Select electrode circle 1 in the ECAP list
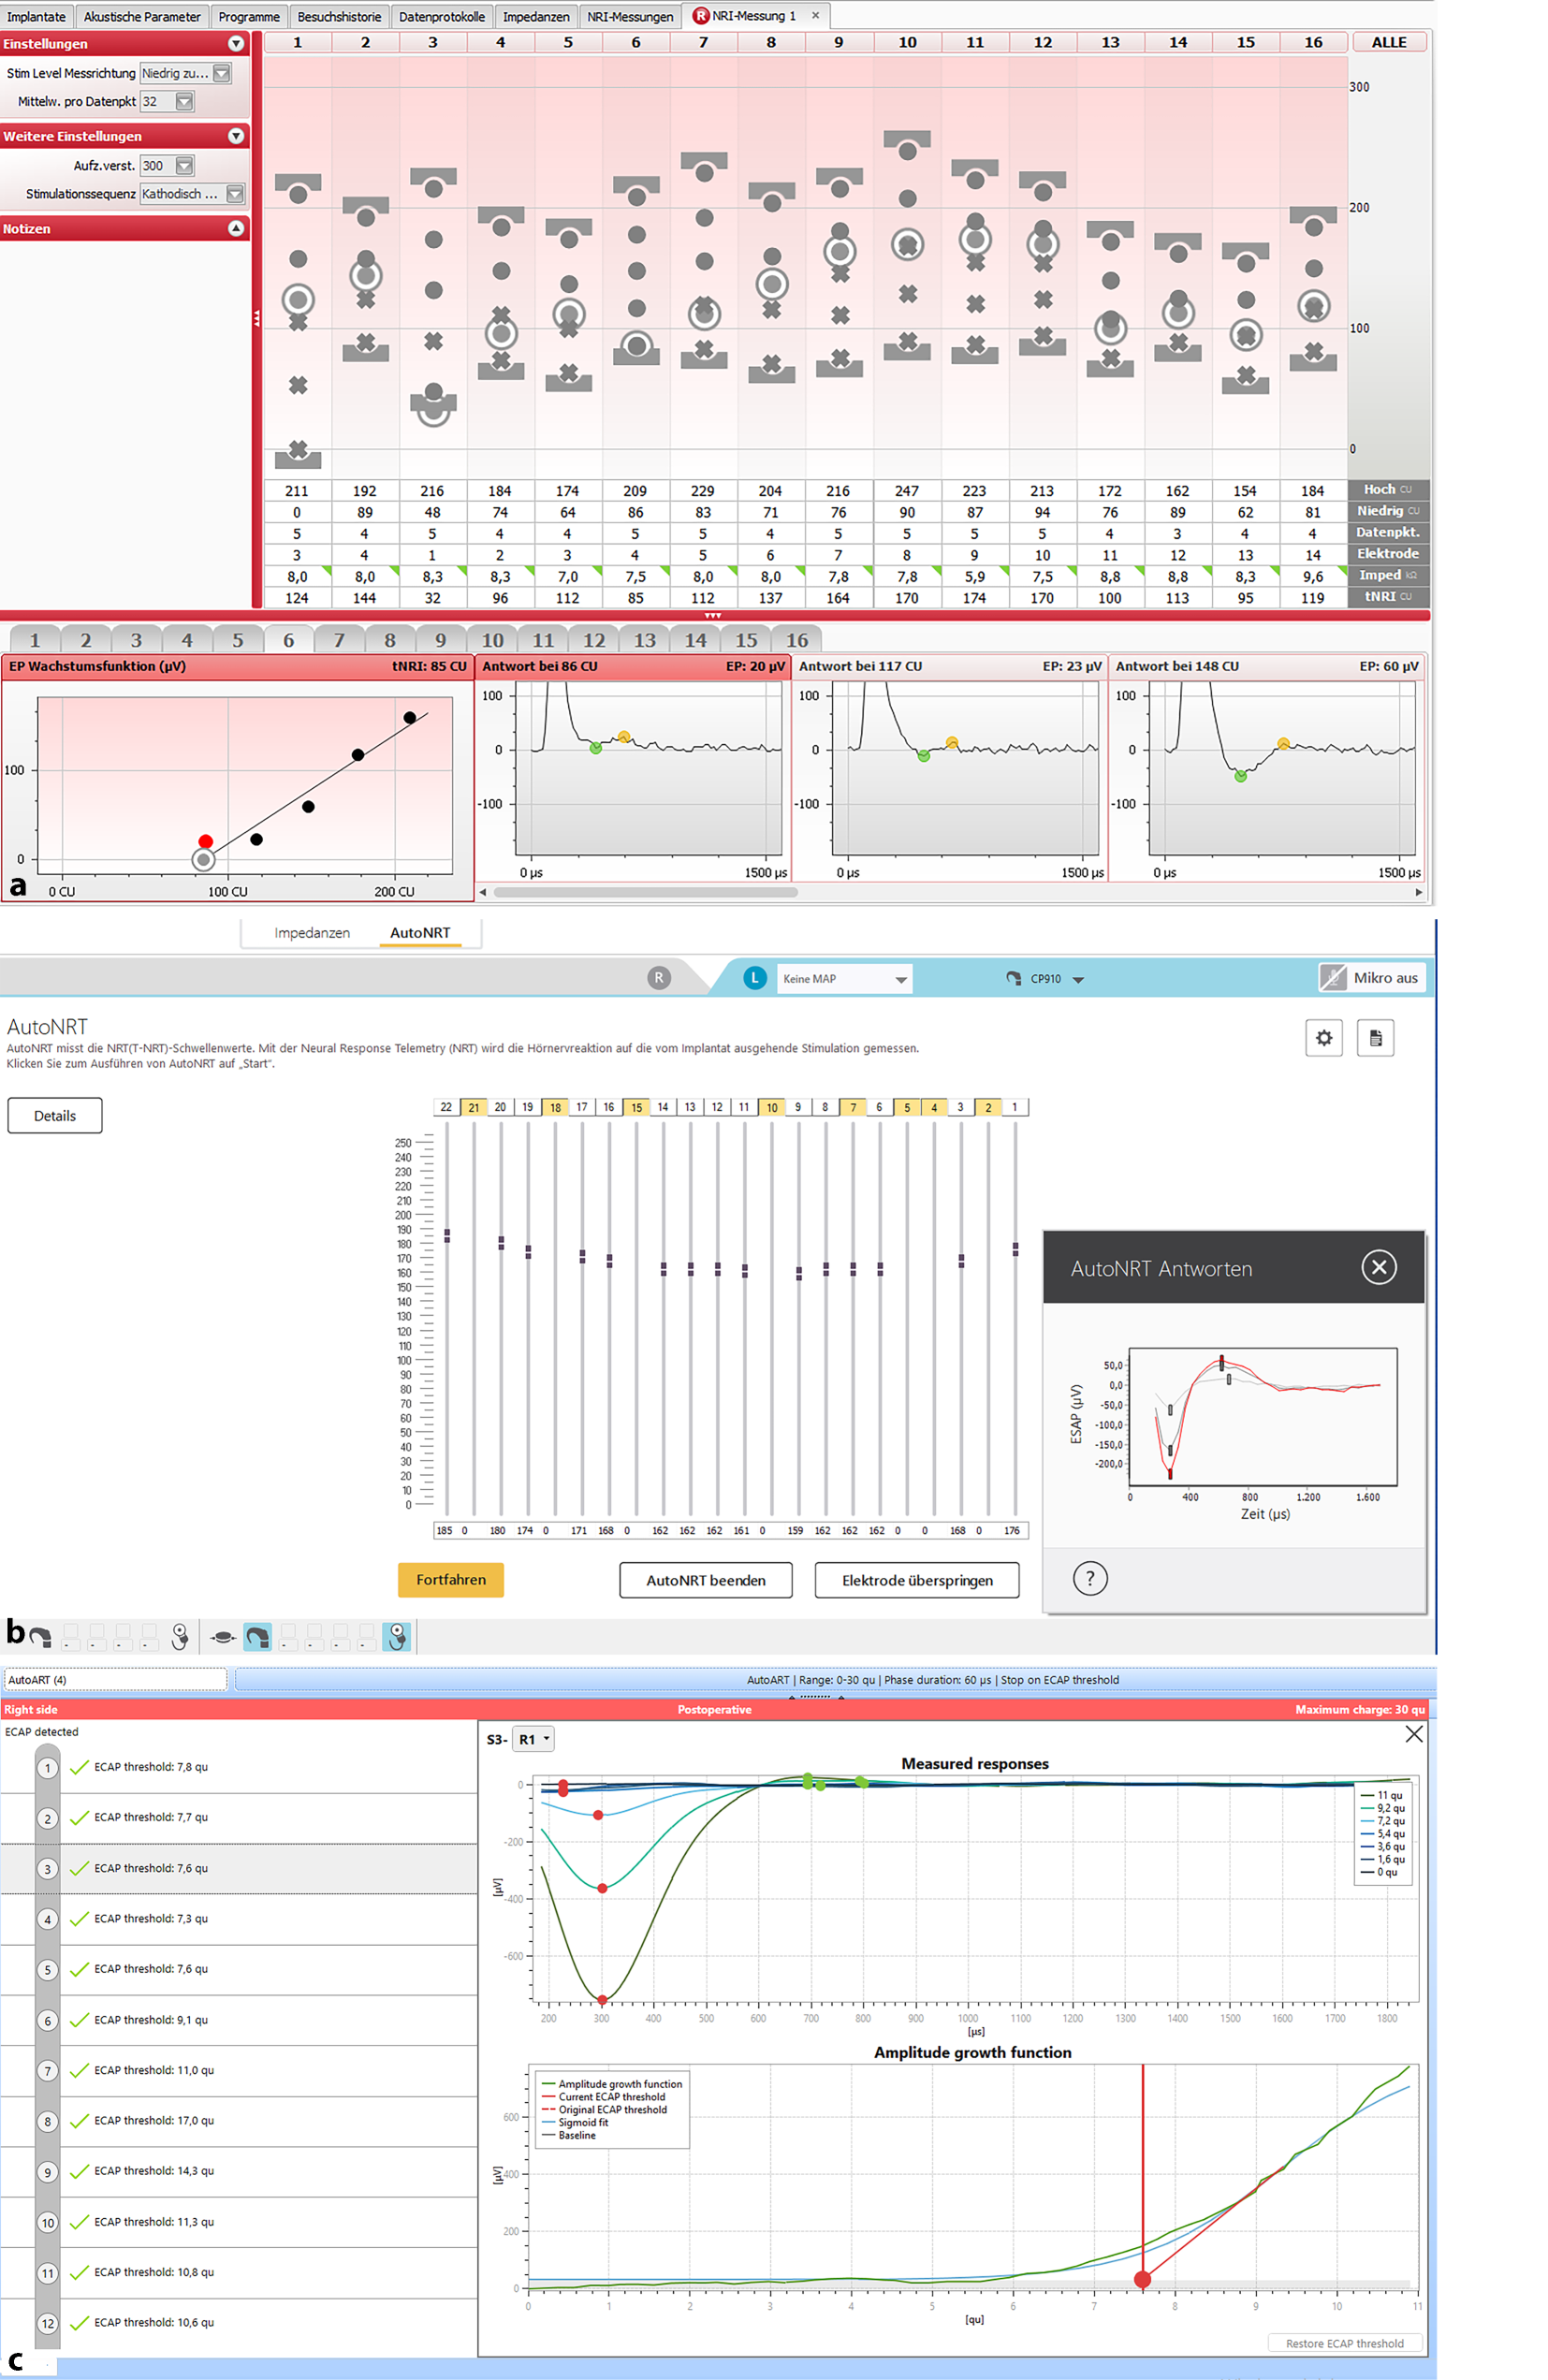Image resolution: width=1548 pixels, height=2380 pixels. point(47,1768)
